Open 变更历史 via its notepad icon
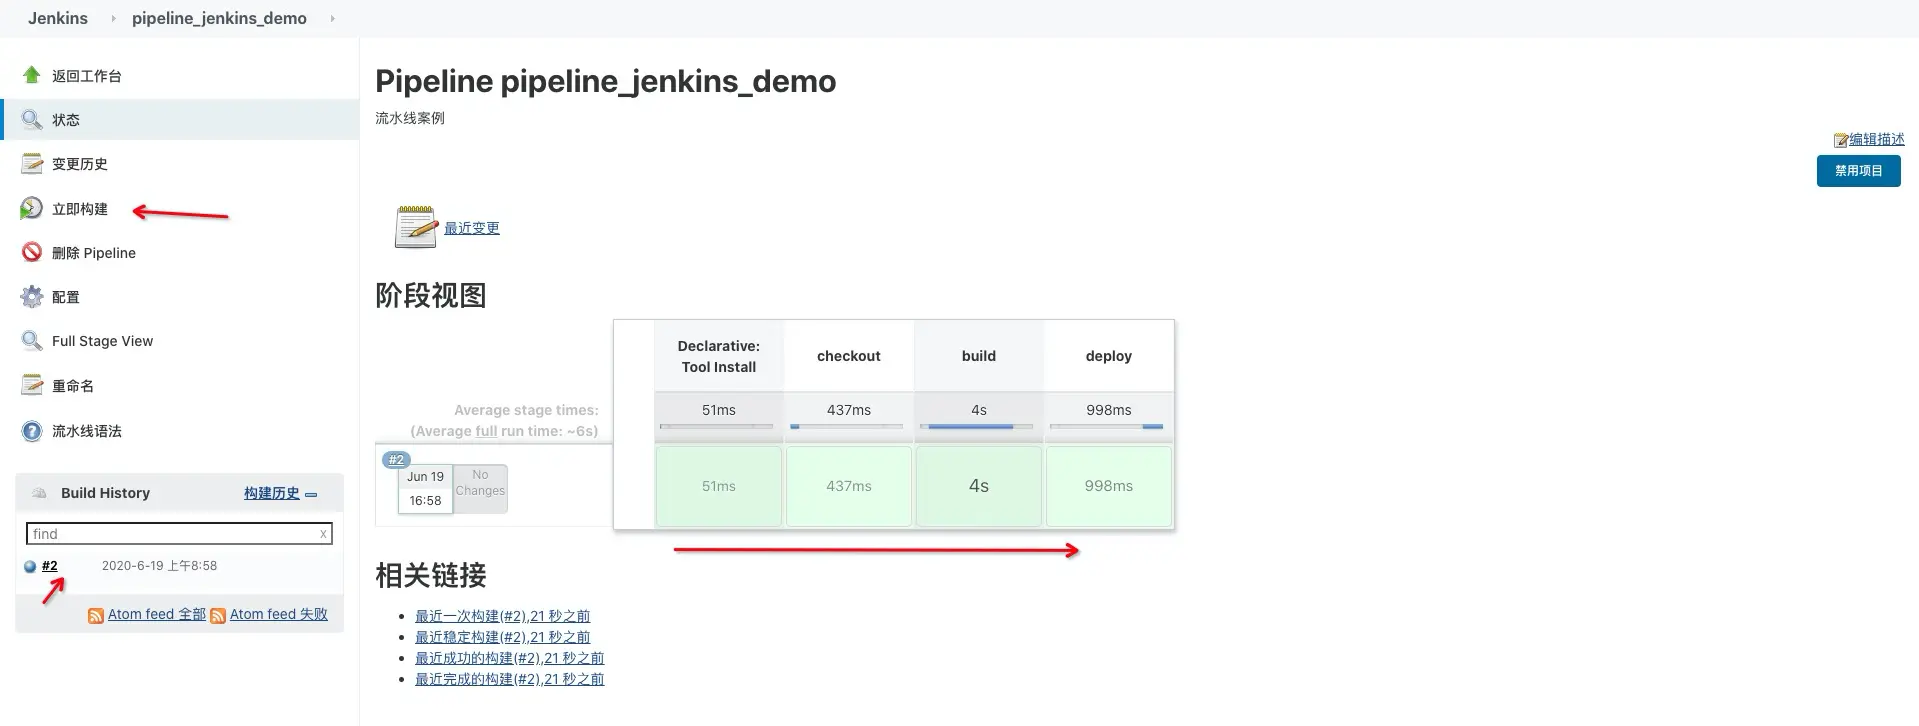This screenshot has width=1919, height=726. click(32, 163)
